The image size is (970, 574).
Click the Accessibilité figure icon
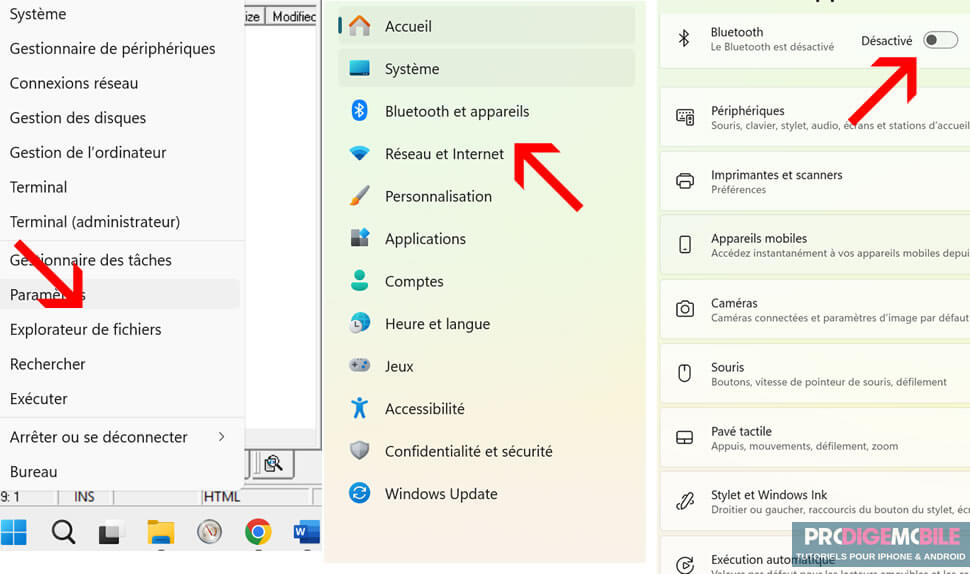point(359,408)
